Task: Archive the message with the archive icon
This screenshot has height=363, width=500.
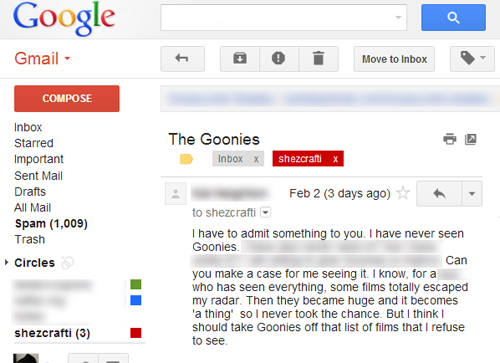Action: pos(240,59)
